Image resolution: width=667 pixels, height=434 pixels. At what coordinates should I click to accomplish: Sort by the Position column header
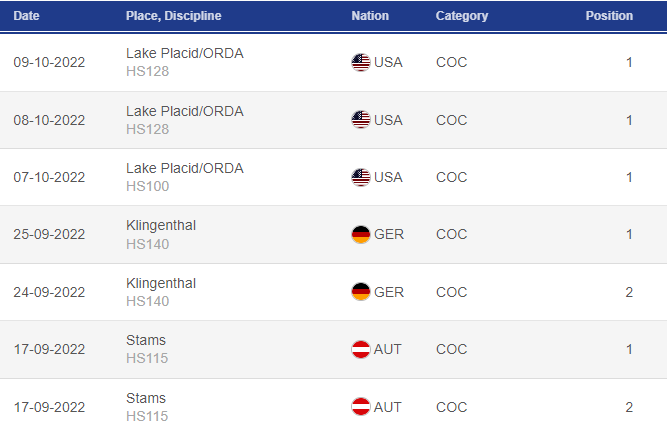(x=609, y=16)
